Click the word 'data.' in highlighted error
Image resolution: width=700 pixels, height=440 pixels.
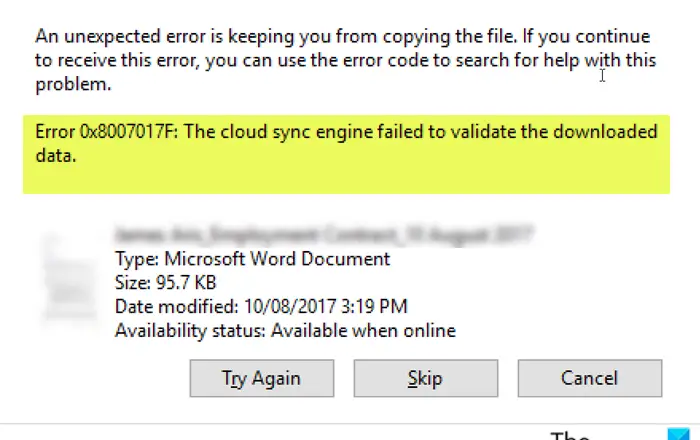(x=56, y=156)
